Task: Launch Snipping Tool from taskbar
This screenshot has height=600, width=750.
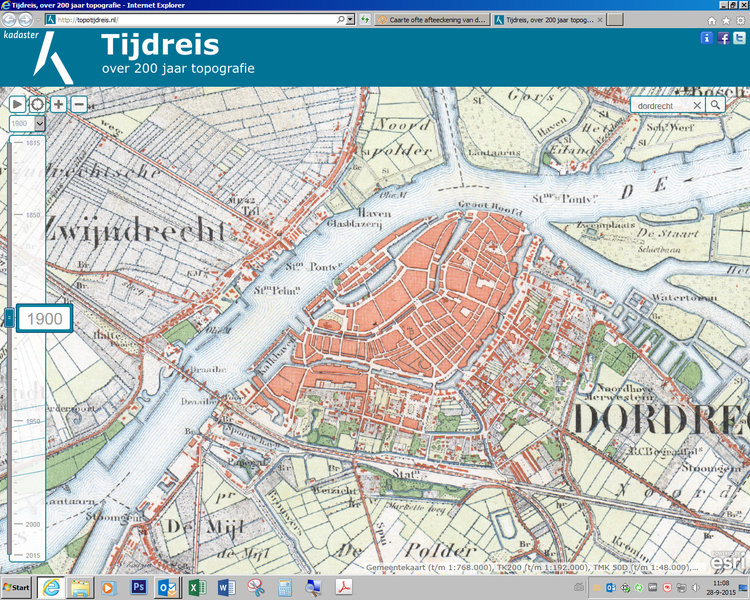Action: (x=256, y=587)
